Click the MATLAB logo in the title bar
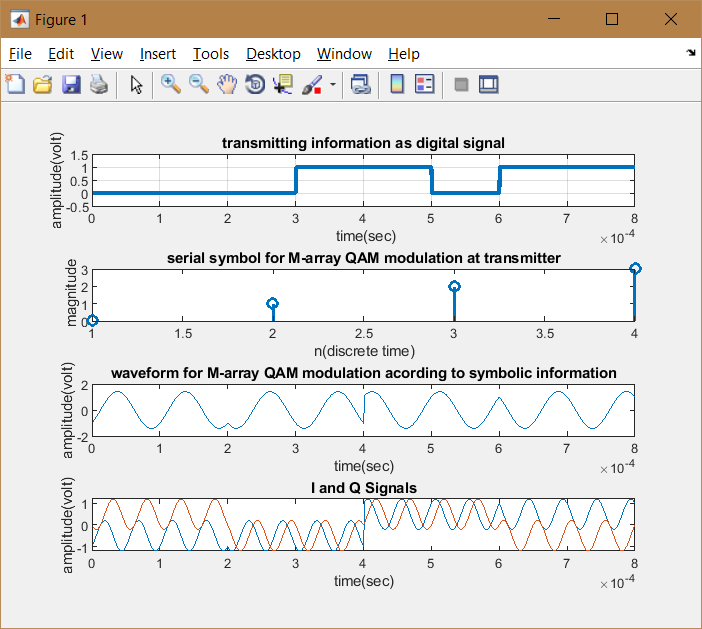 tap(19, 19)
